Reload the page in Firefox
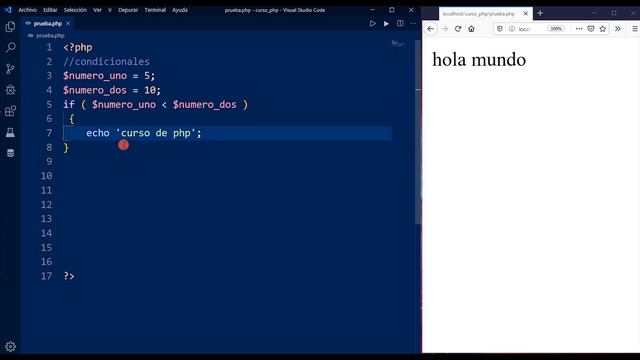The width and height of the screenshot is (640, 360). click(458, 29)
